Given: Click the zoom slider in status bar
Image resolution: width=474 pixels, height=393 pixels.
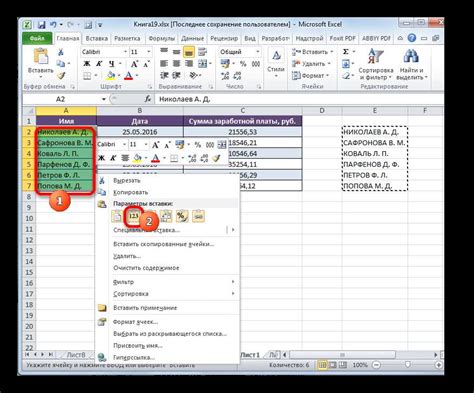Looking at the screenshot, I should point(407,365).
